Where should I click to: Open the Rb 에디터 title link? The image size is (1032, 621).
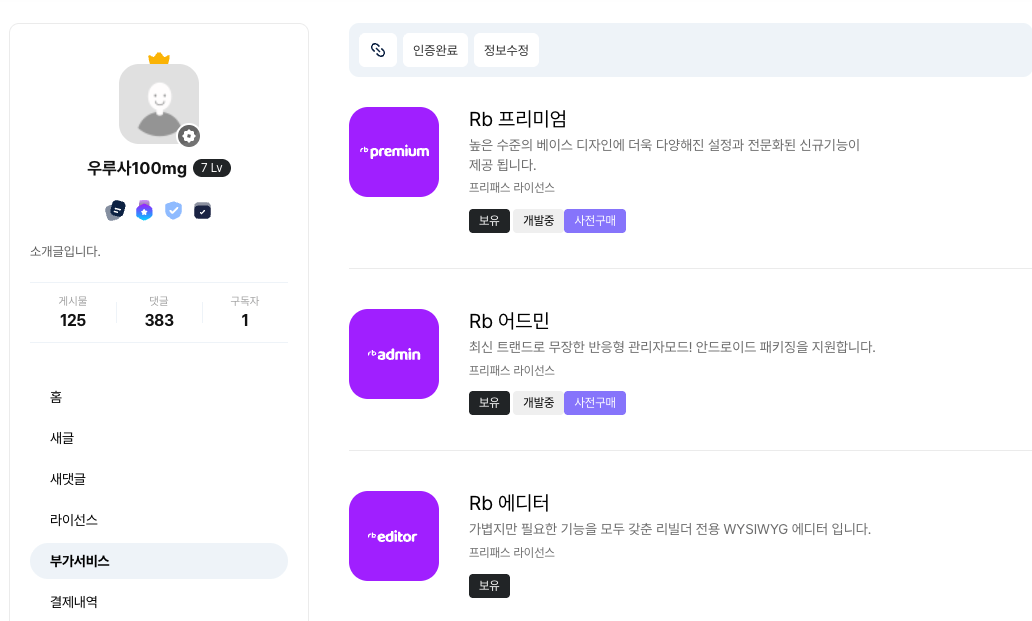[509, 503]
